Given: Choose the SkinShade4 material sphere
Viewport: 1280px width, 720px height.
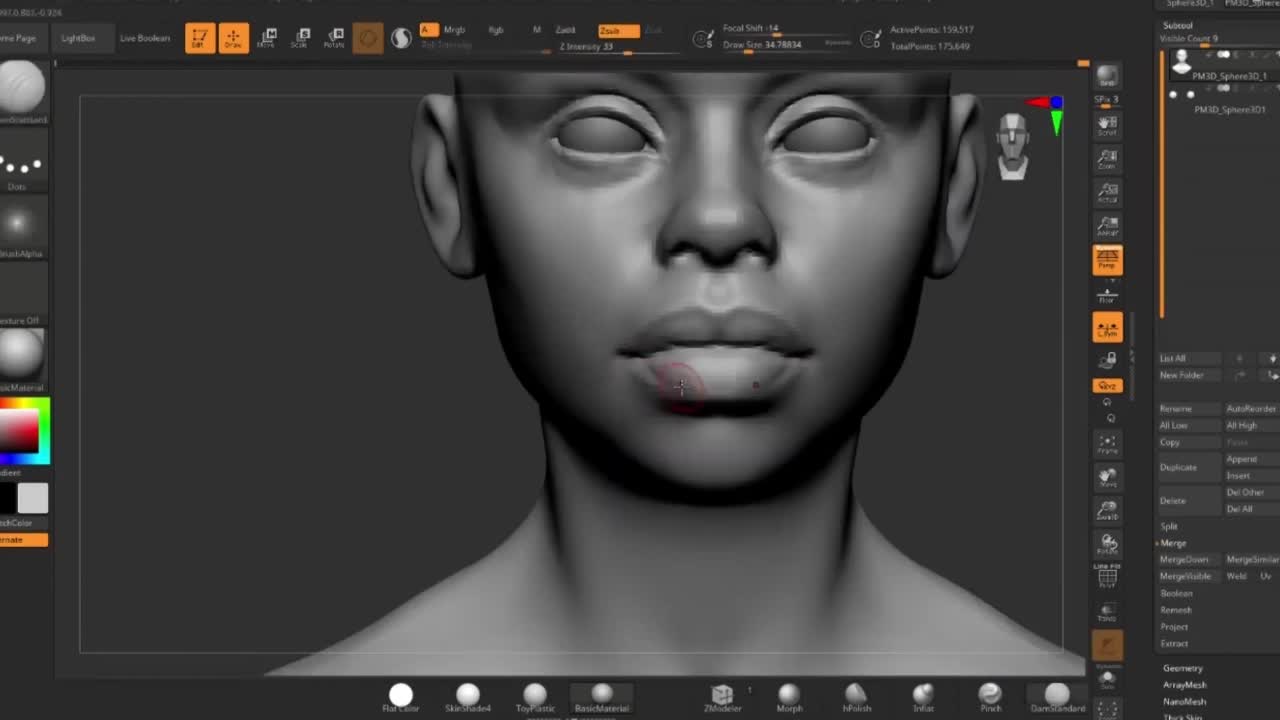Looking at the screenshot, I should click(468, 697).
